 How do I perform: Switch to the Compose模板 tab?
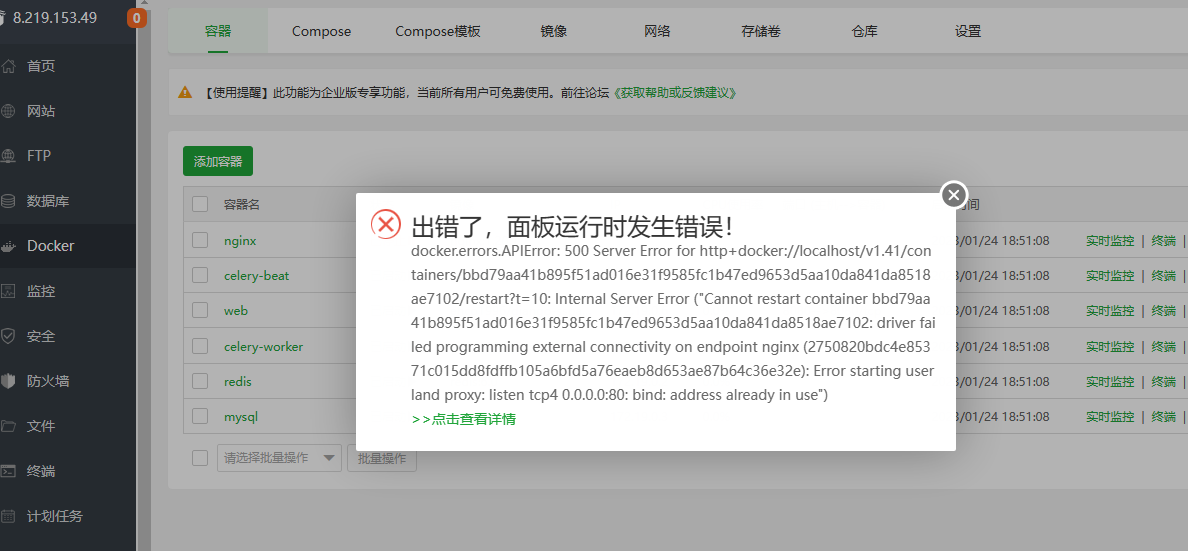pos(438,31)
